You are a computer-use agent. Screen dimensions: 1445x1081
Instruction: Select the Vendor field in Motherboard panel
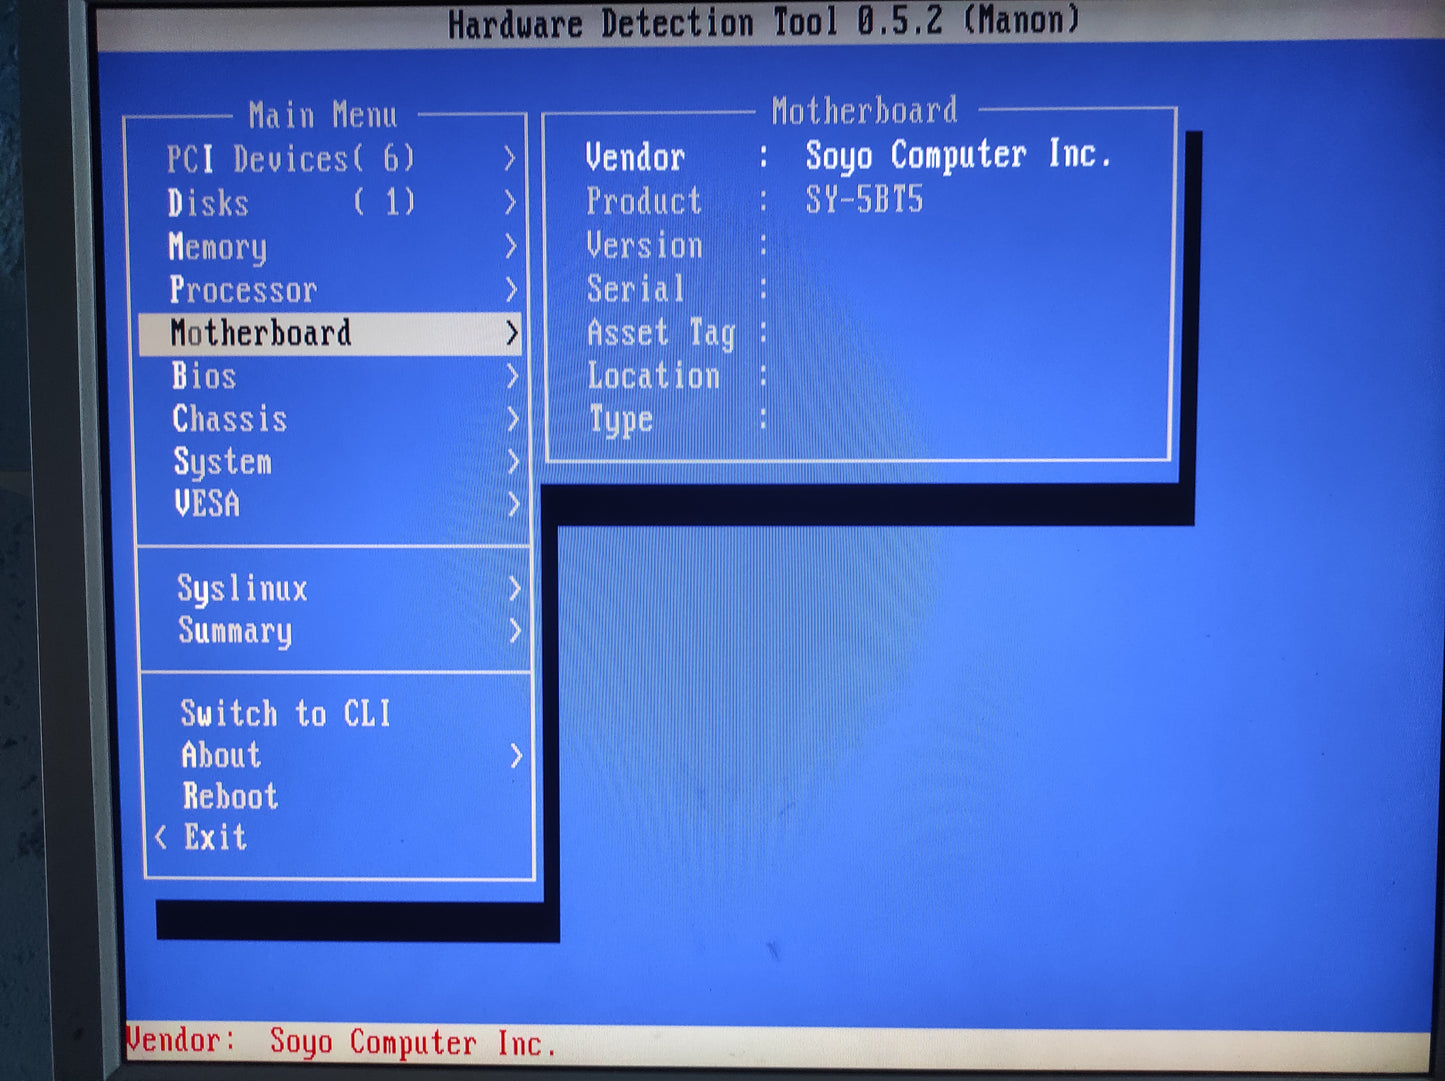pyautogui.click(x=635, y=157)
